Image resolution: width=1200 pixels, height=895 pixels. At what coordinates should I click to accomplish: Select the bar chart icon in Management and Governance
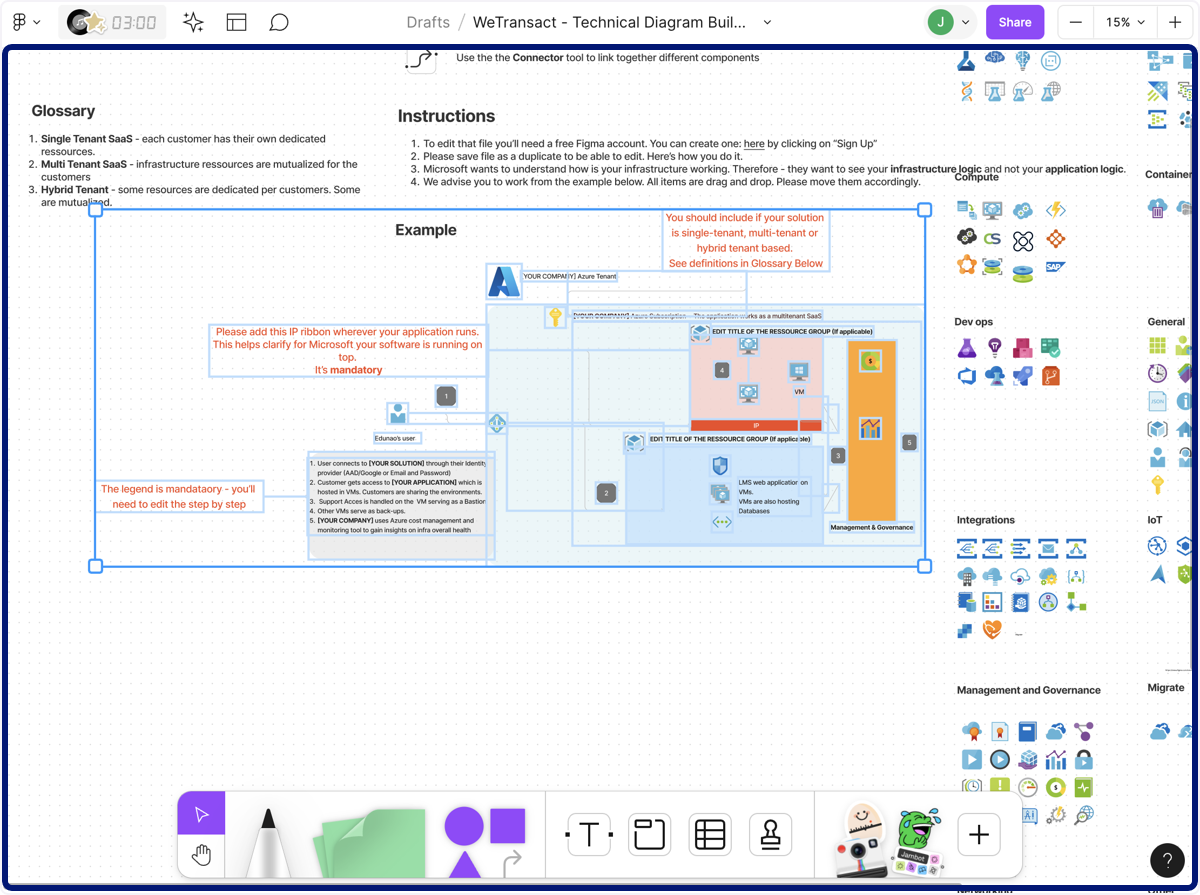(1055, 759)
